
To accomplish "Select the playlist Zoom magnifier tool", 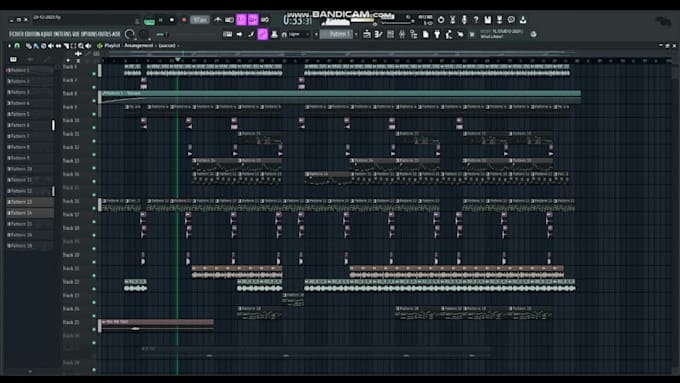I will click(81, 46).
